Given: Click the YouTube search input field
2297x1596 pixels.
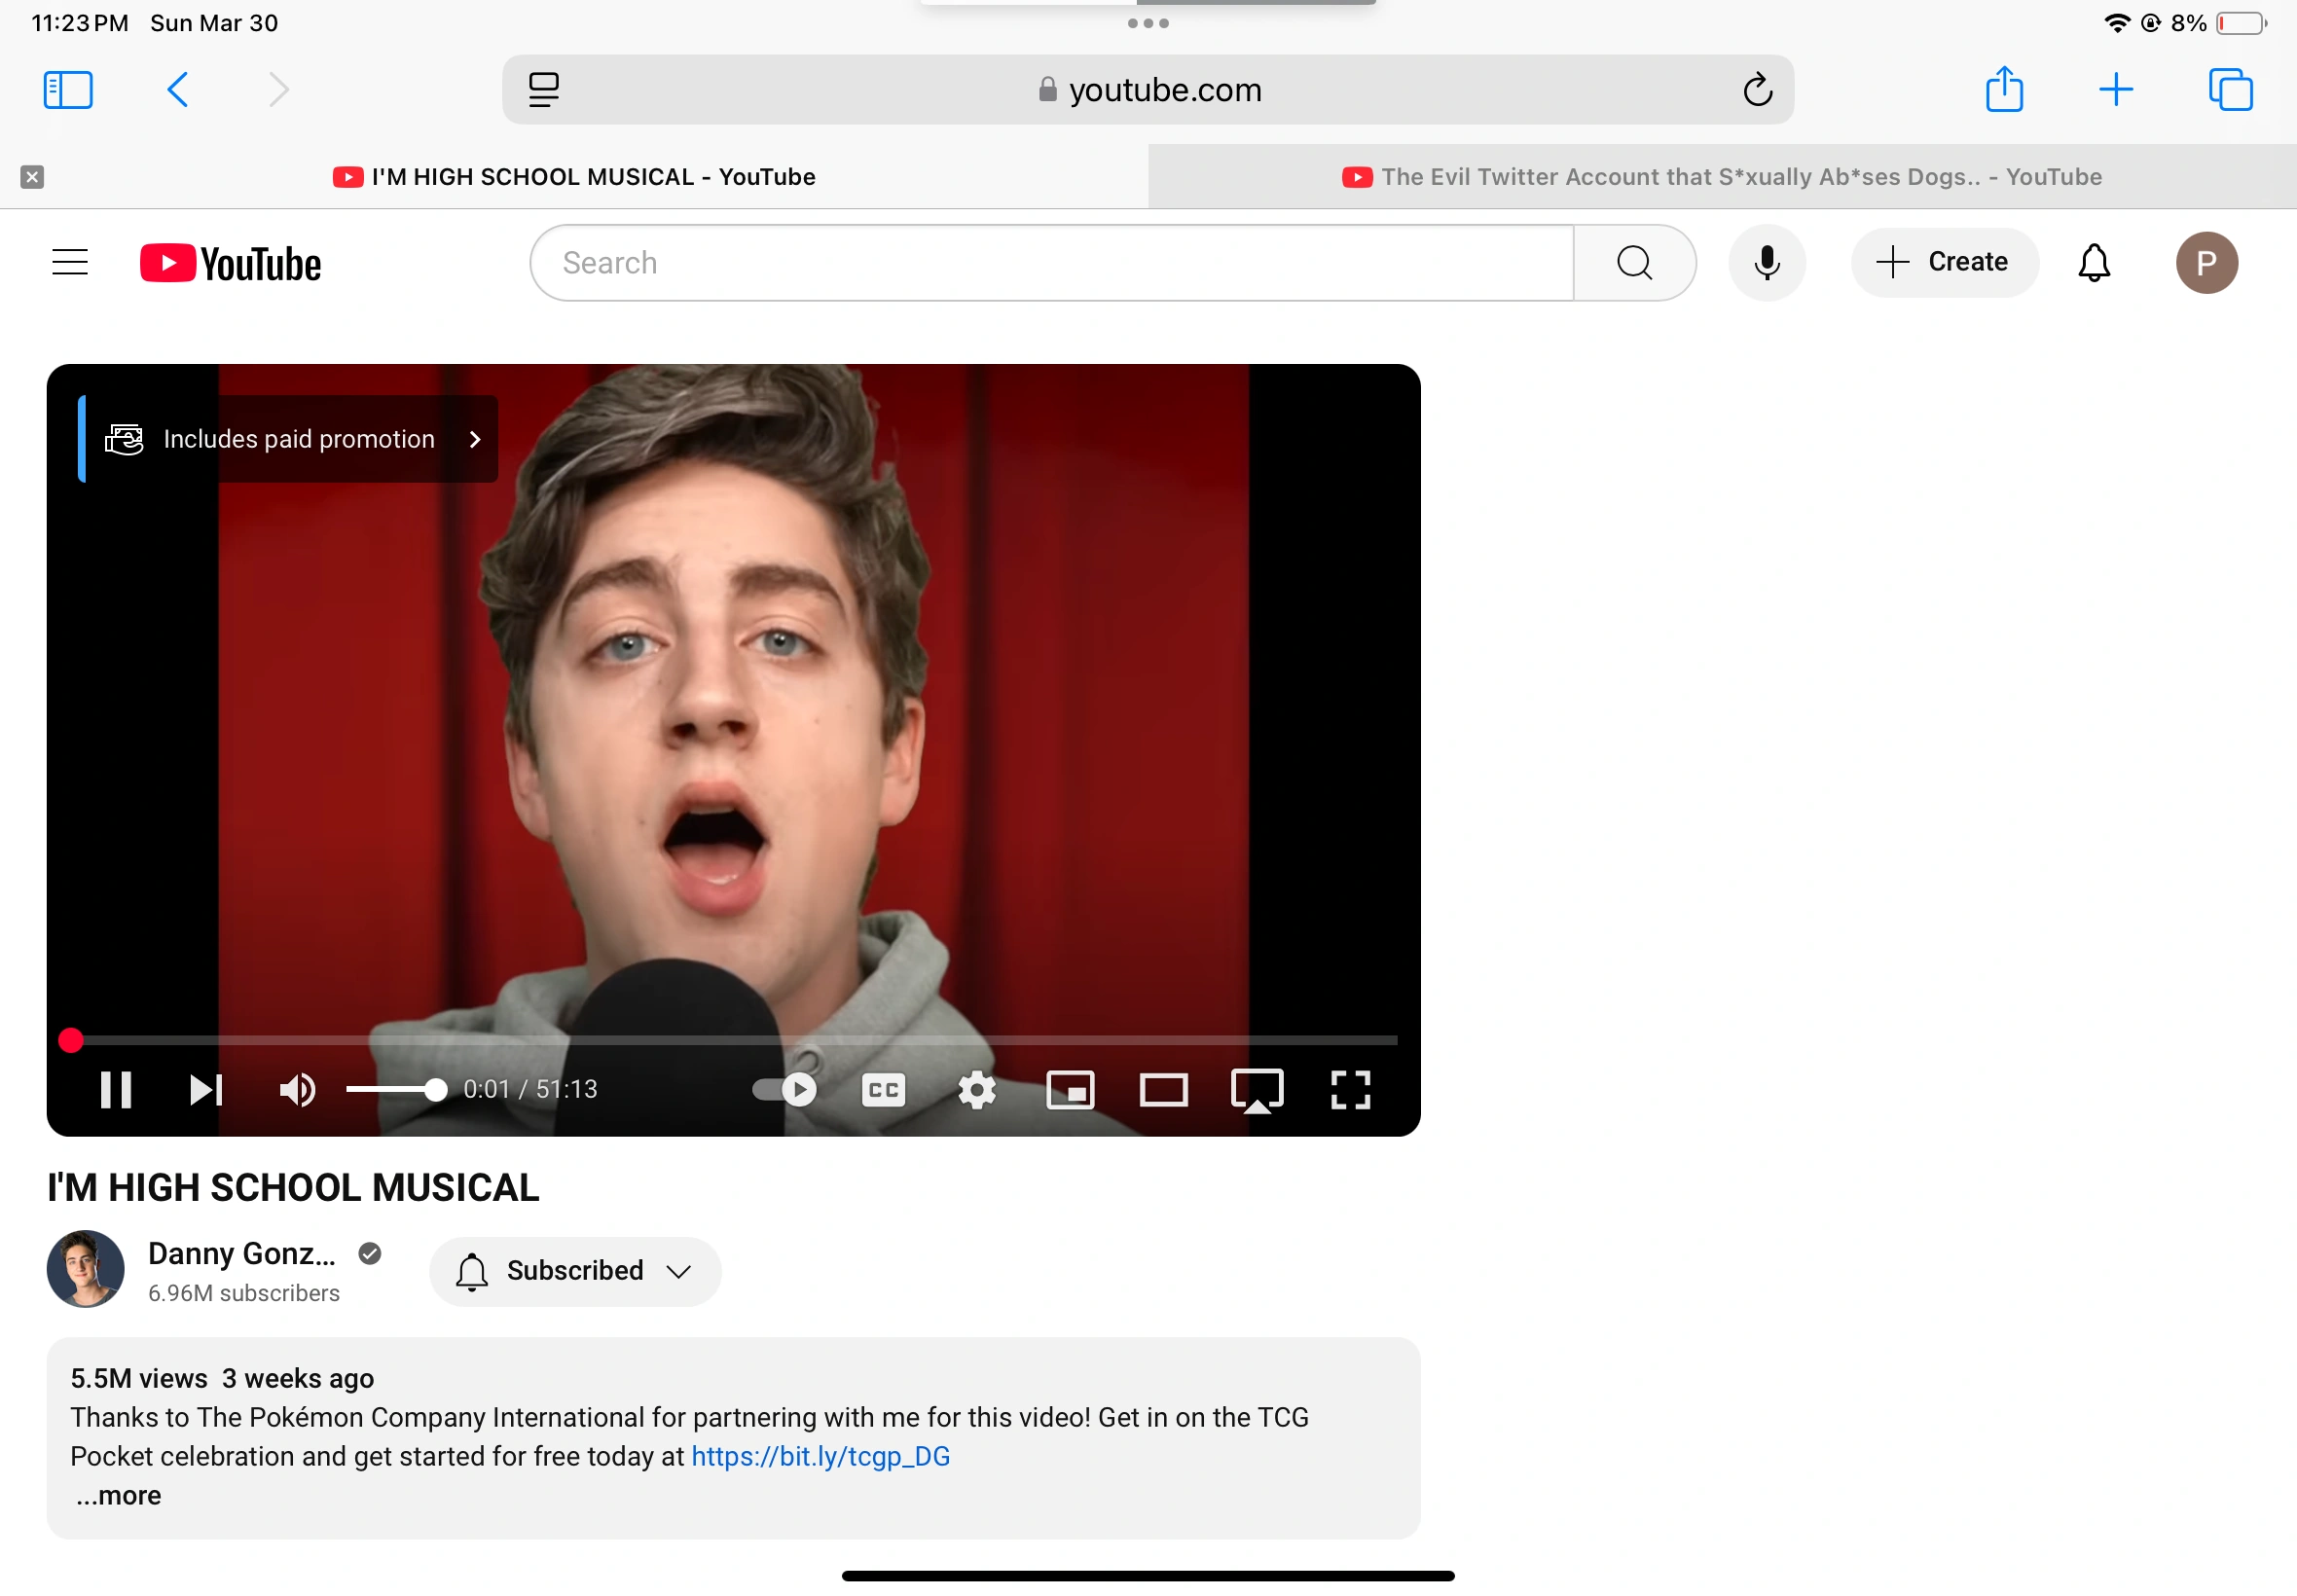Looking at the screenshot, I should point(1050,263).
